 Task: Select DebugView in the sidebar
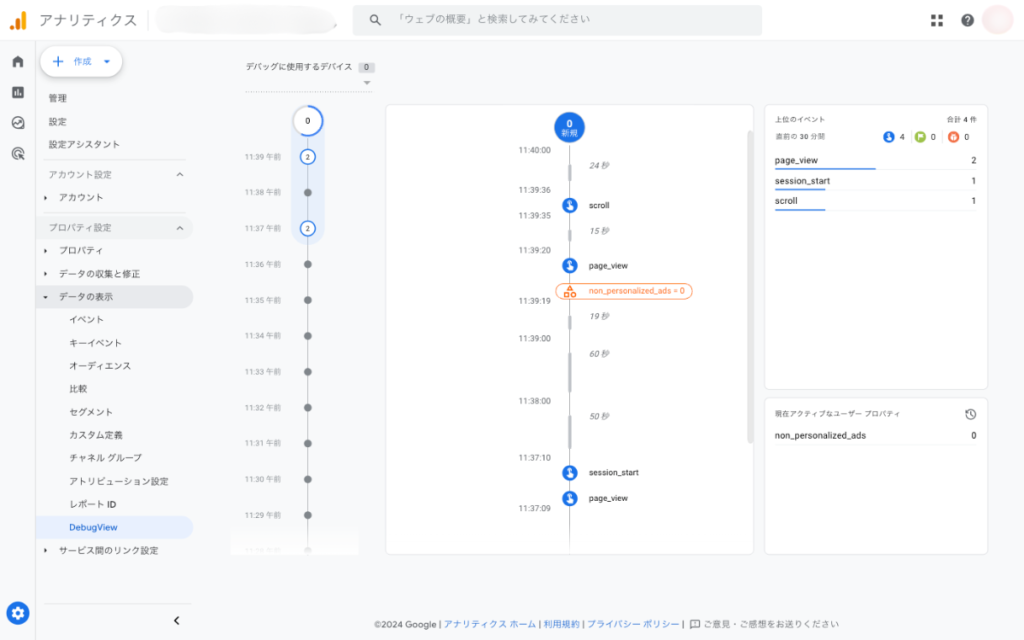[x=93, y=527]
